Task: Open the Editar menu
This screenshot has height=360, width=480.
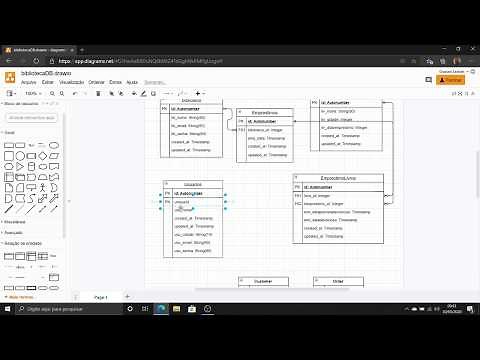Action: pos(48,82)
